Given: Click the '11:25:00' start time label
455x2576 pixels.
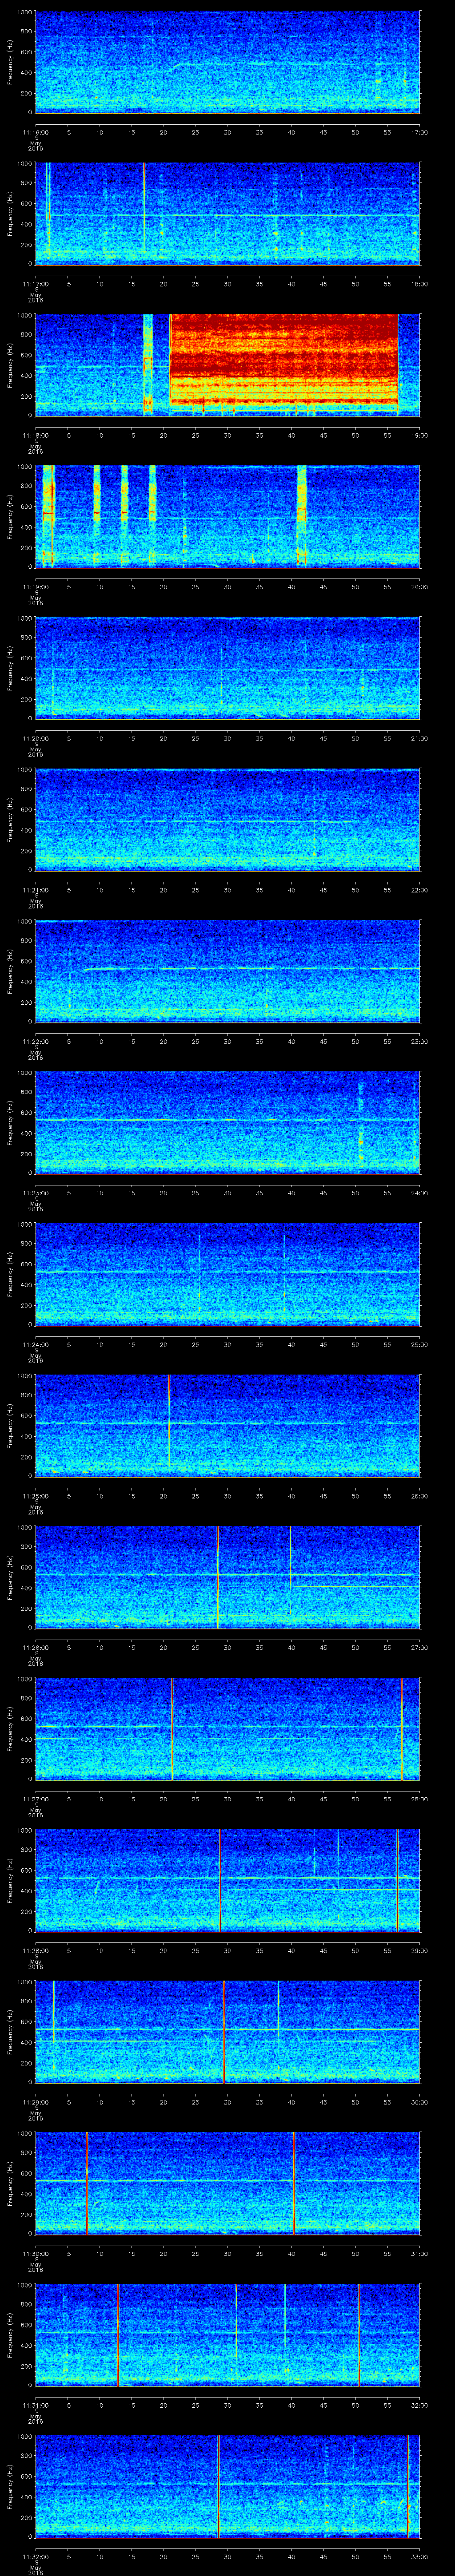Looking at the screenshot, I should (x=35, y=1496).
